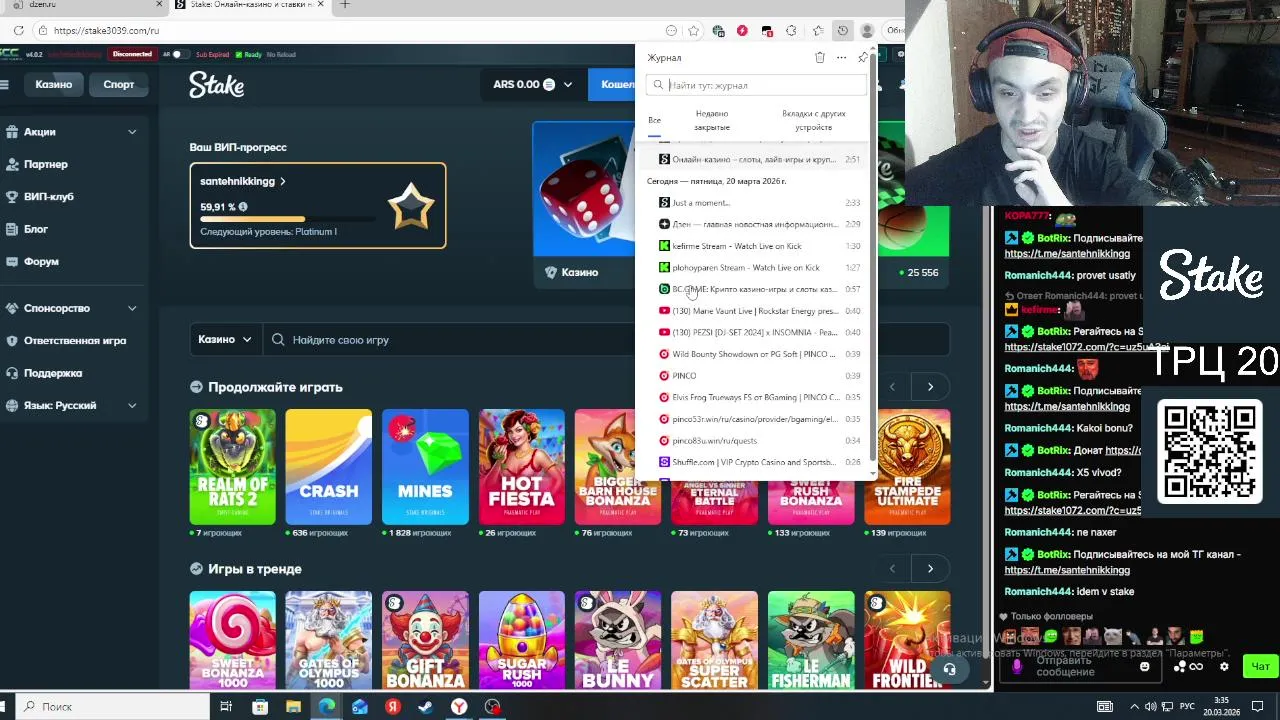Click the browser address bar URL
Screen dimensions: 1280x720
pyautogui.click(x=106, y=31)
